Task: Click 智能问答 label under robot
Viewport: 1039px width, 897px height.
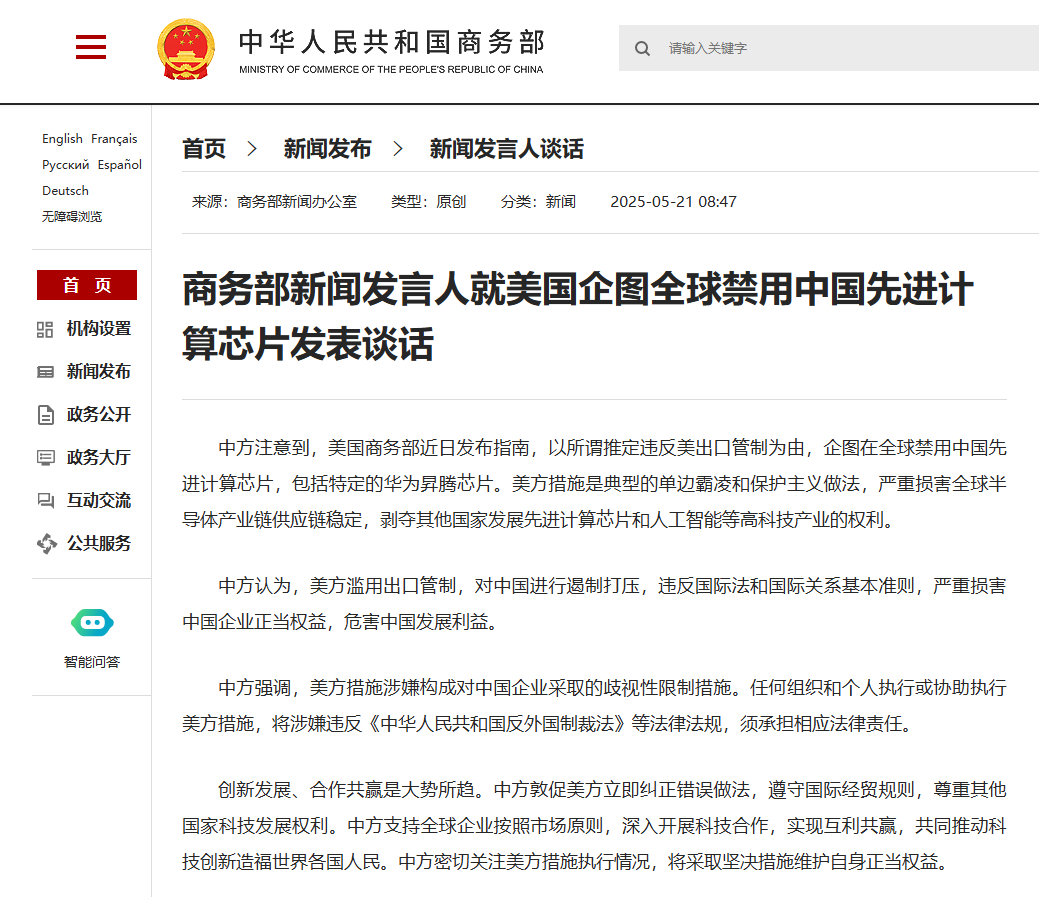Action: click(92, 662)
